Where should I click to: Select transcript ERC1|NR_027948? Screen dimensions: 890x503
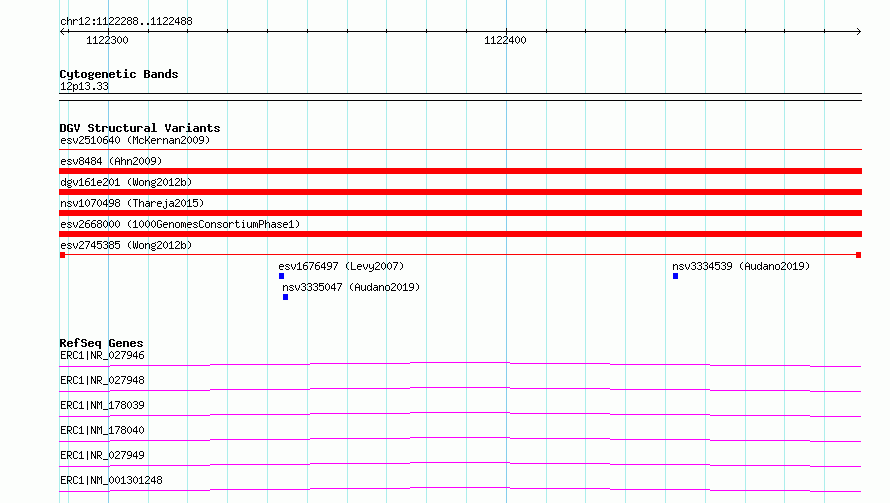pos(102,380)
